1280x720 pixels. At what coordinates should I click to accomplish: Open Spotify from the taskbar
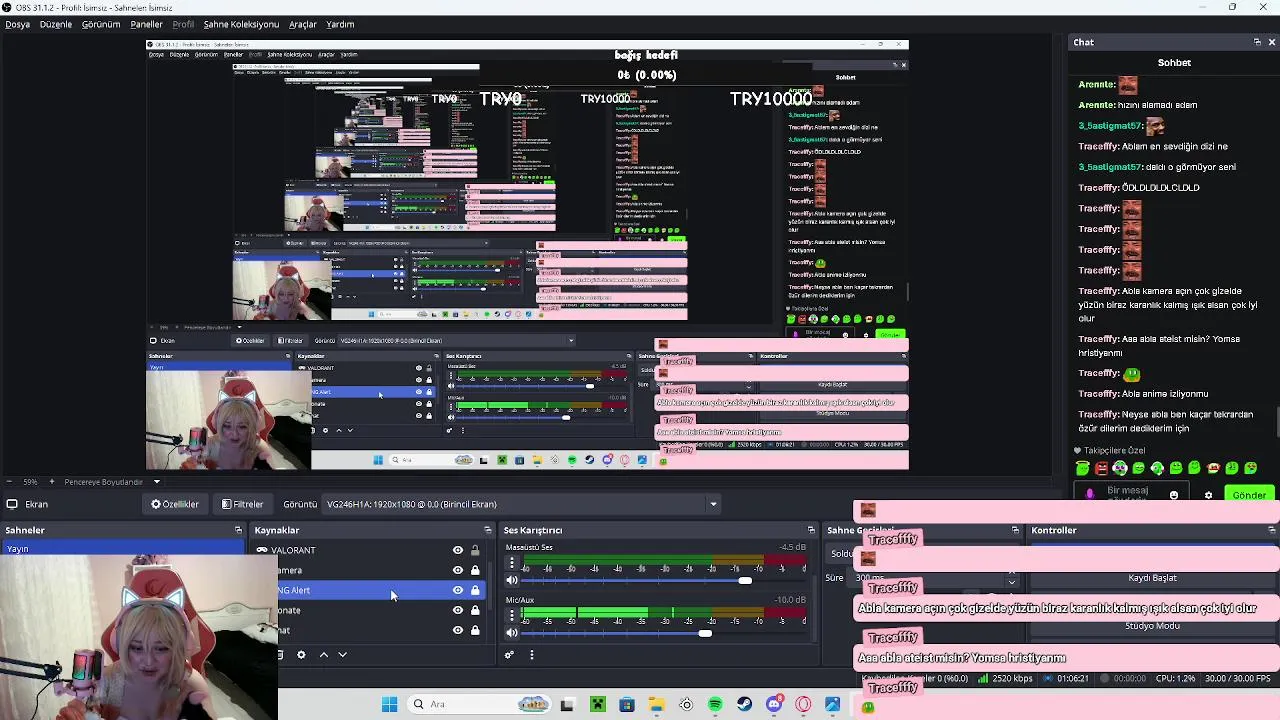(x=715, y=705)
